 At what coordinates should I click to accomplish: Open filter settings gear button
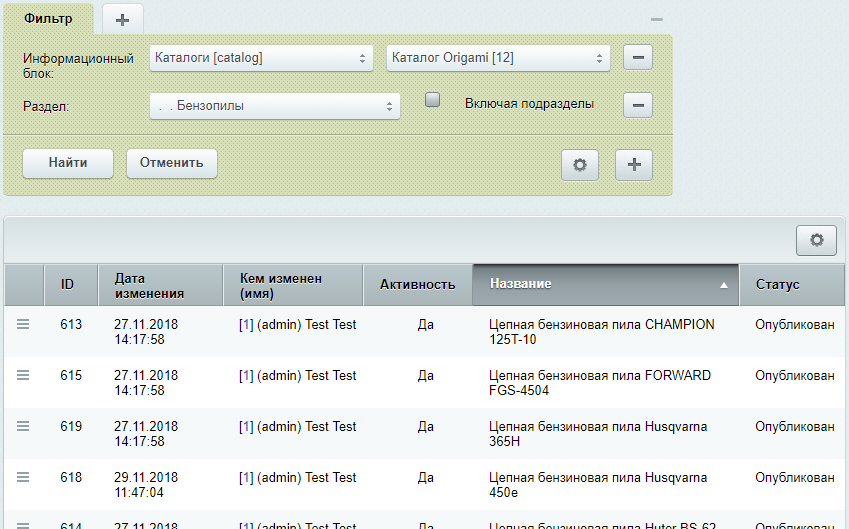pyautogui.click(x=580, y=165)
